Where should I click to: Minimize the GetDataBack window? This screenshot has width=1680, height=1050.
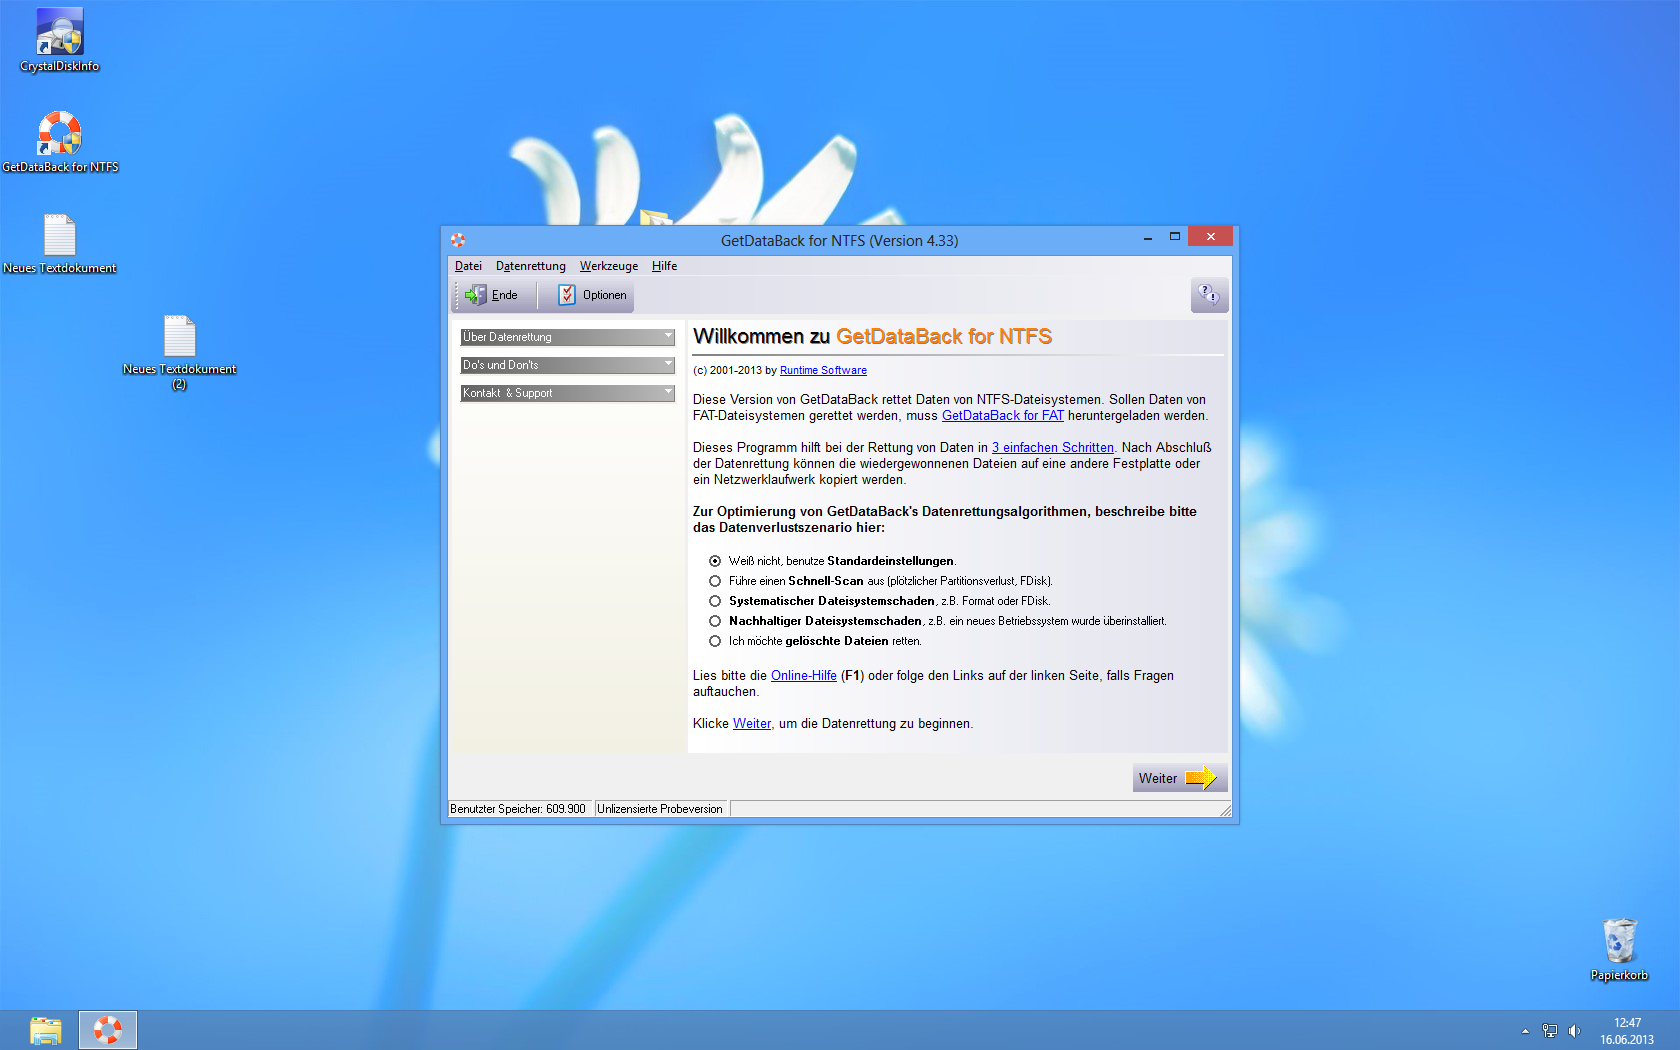click(x=1148, y=238)
